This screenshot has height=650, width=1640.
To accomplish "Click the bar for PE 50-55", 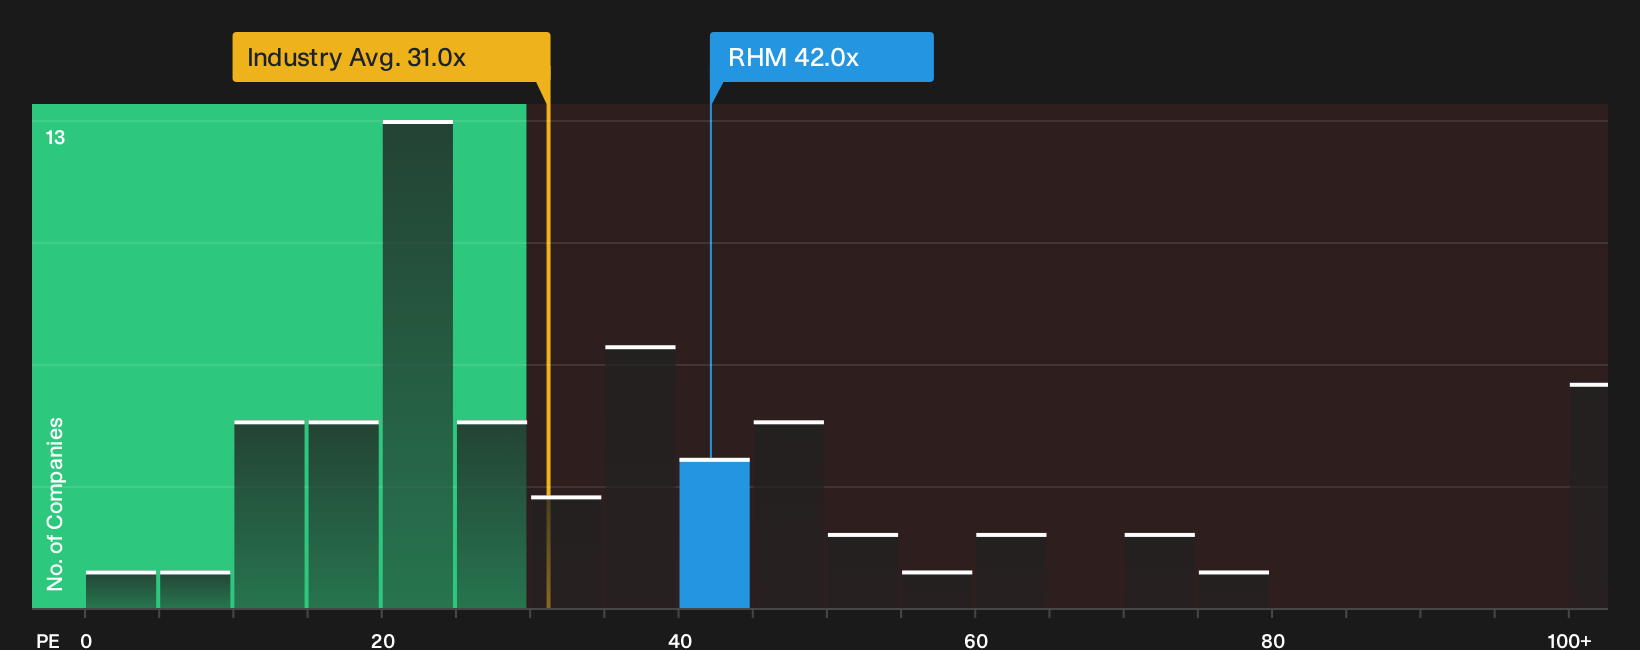I will coord(863,571).
